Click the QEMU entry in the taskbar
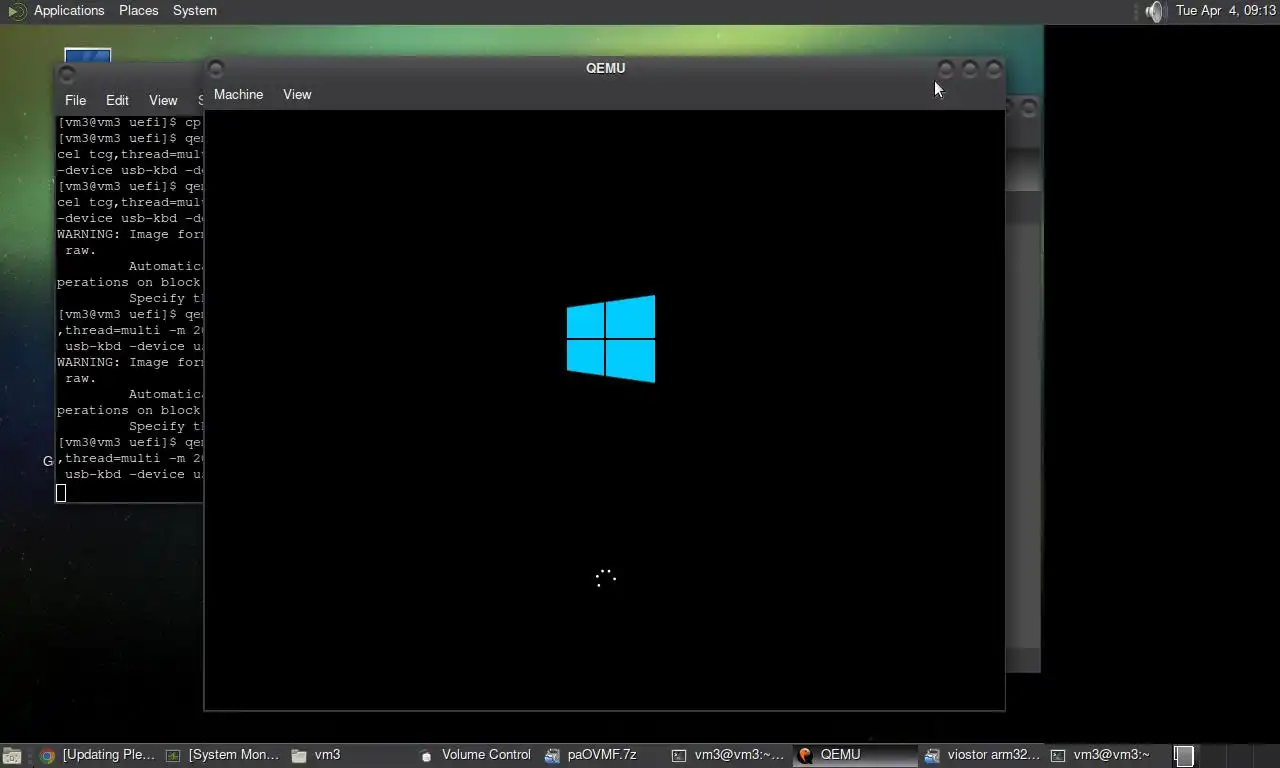The width and height of the screenshot is (1280, 768). click(x=854, y=755)
